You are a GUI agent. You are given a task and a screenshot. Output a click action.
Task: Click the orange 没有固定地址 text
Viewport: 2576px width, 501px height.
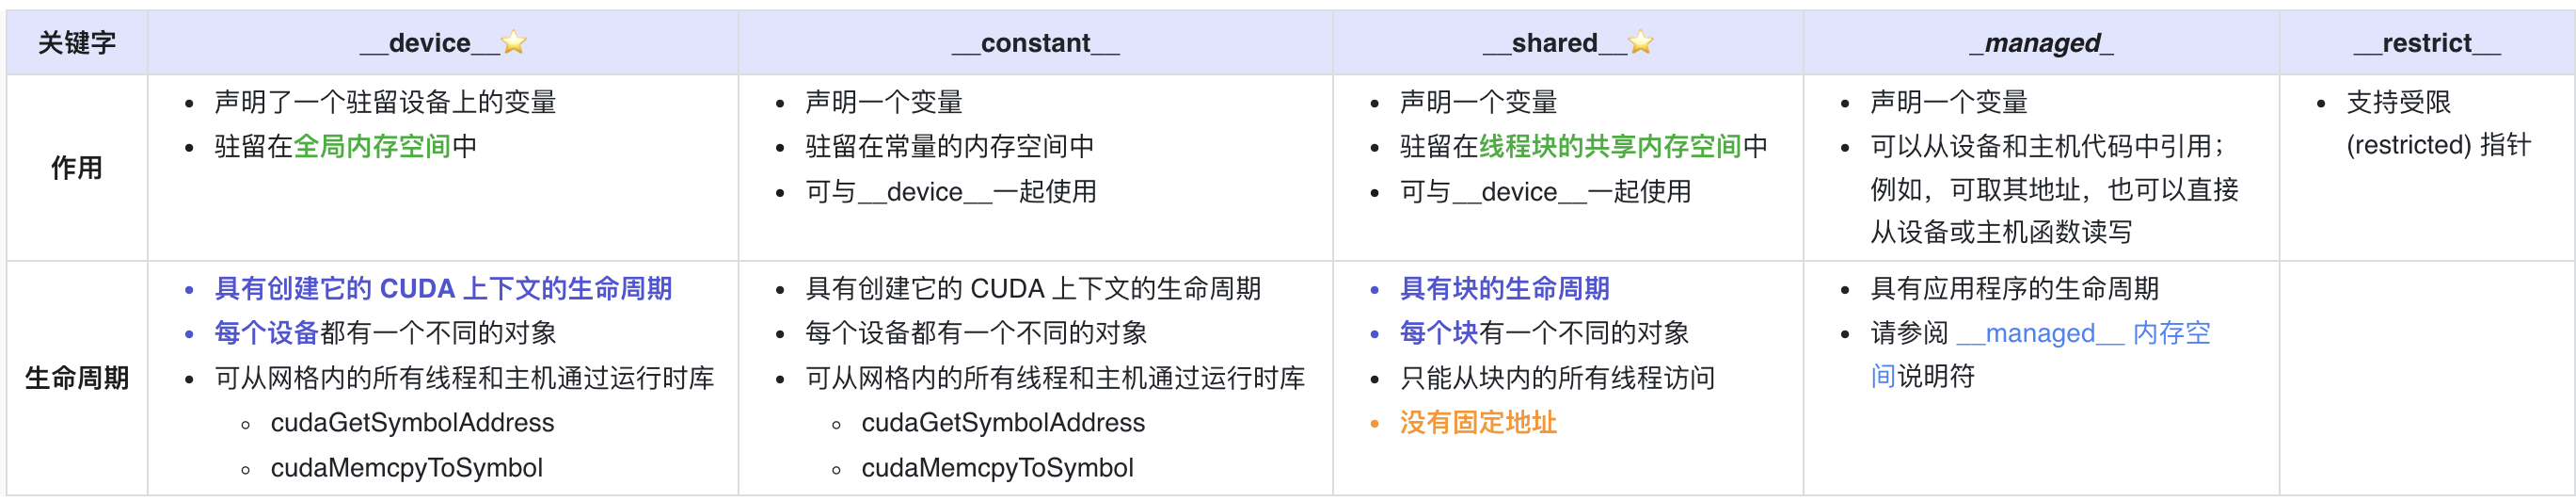(x=1478, y=423)
